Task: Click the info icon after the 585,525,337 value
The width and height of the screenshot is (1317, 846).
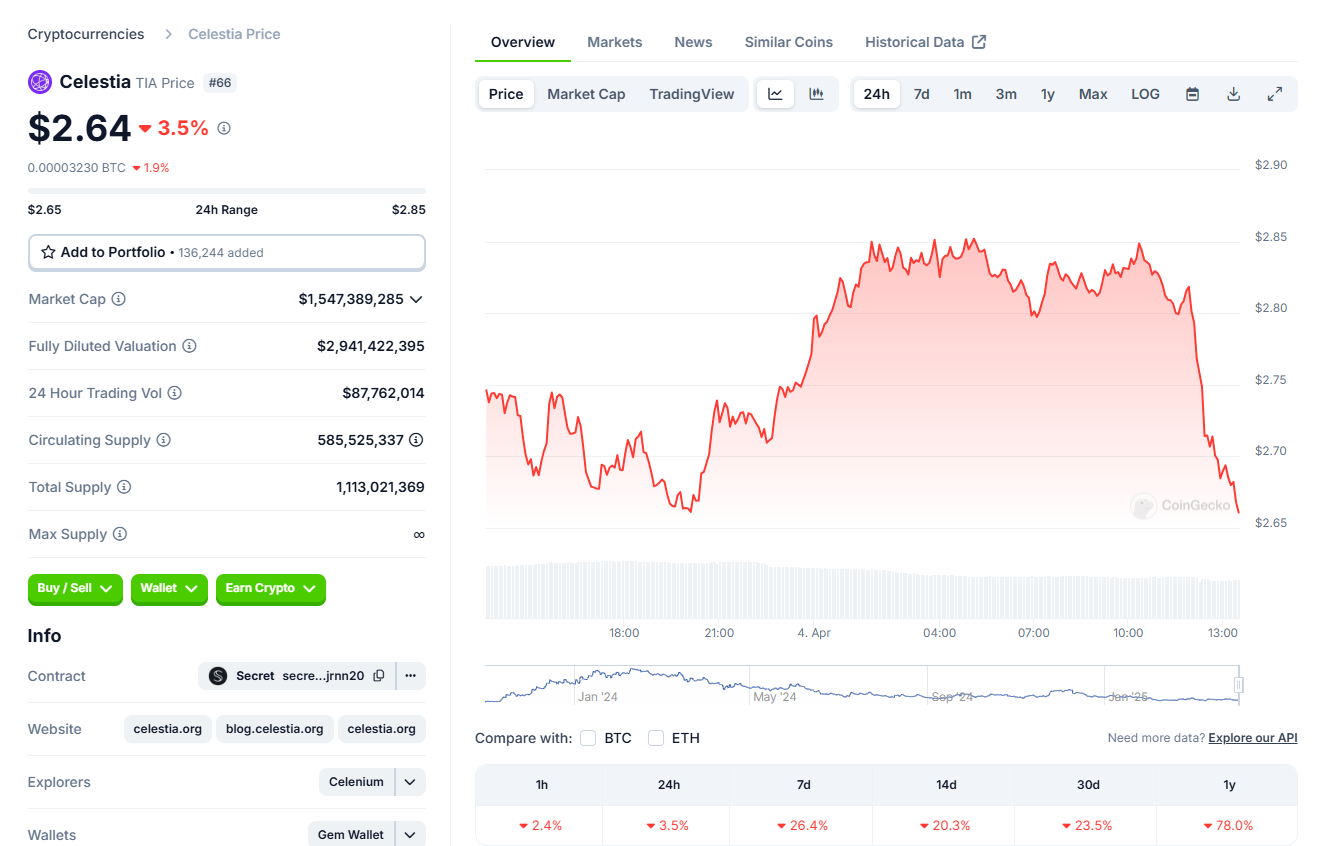Action: click(416, 440)
